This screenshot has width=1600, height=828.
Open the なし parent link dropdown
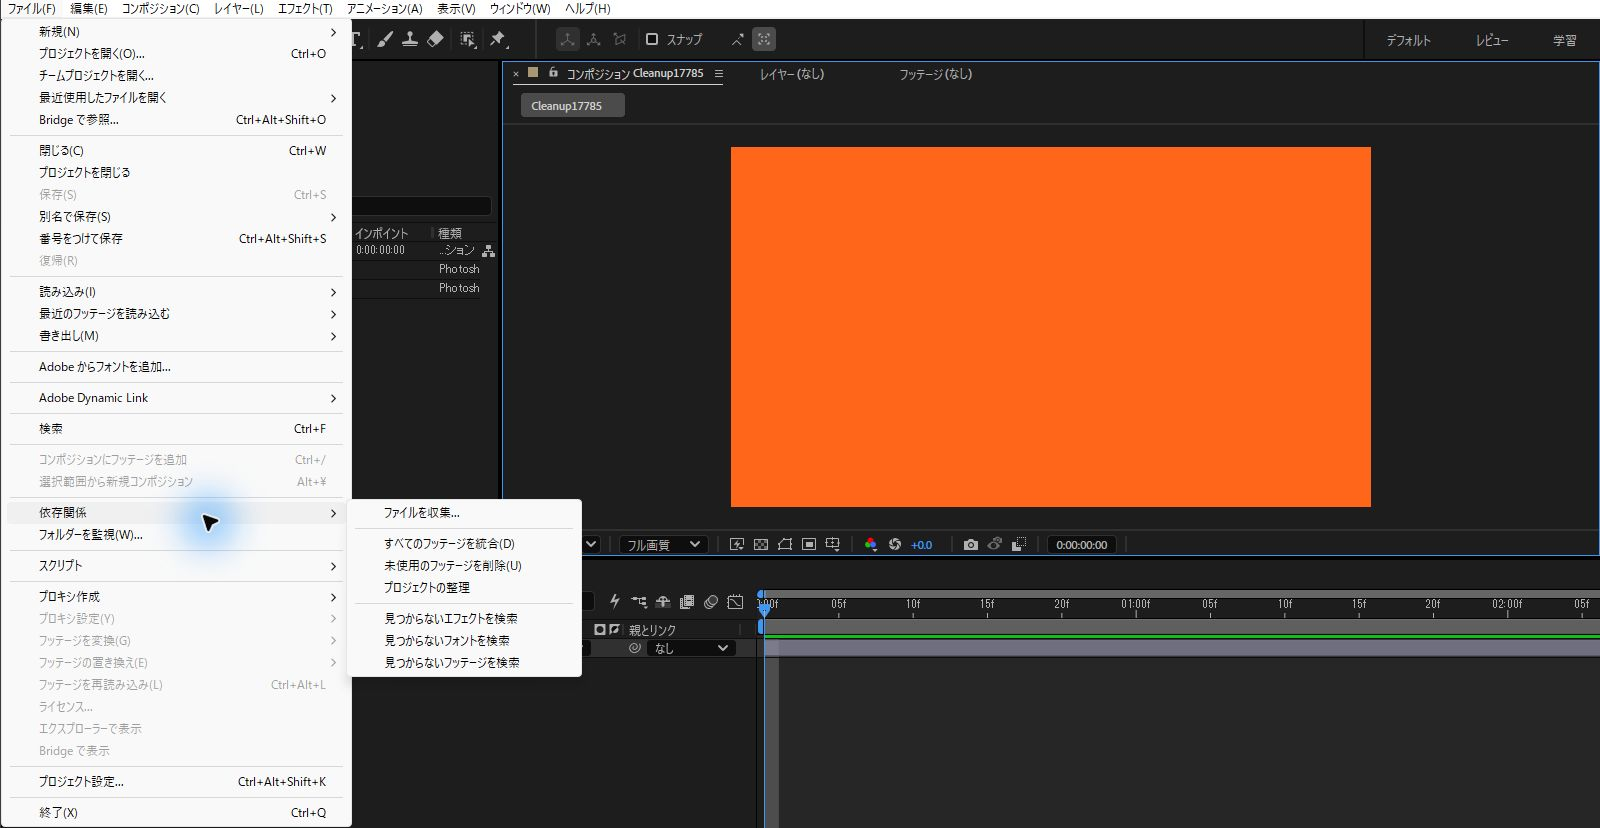click(691, 648)
